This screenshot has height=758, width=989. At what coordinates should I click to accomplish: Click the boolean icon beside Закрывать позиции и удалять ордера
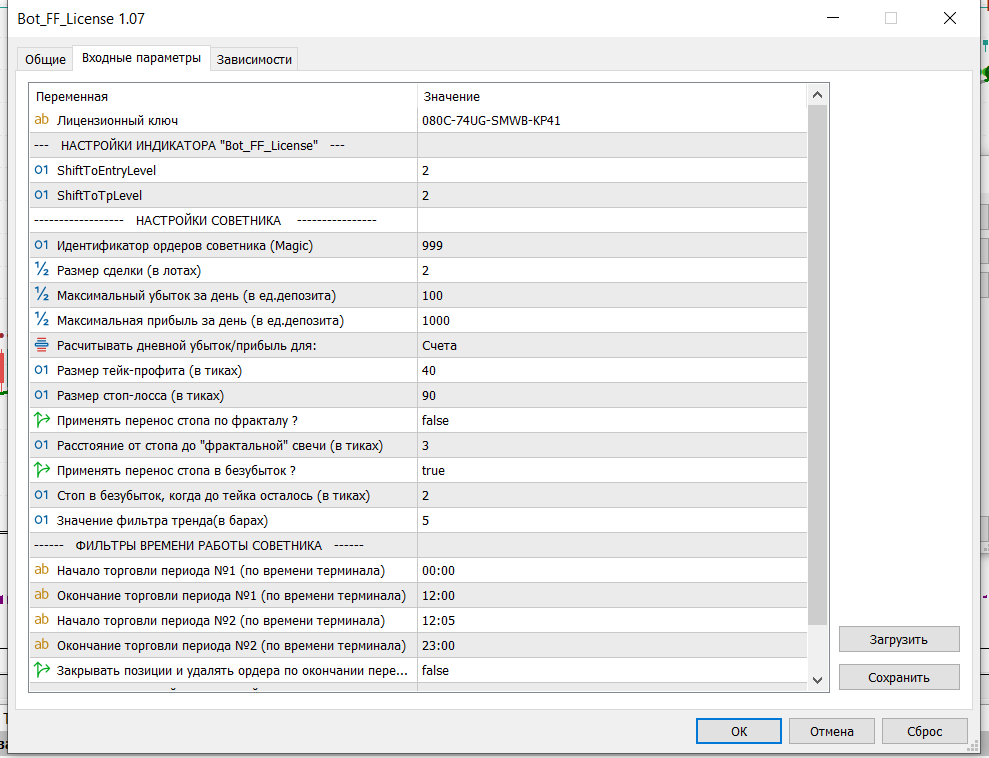click(x=42, y=670)
